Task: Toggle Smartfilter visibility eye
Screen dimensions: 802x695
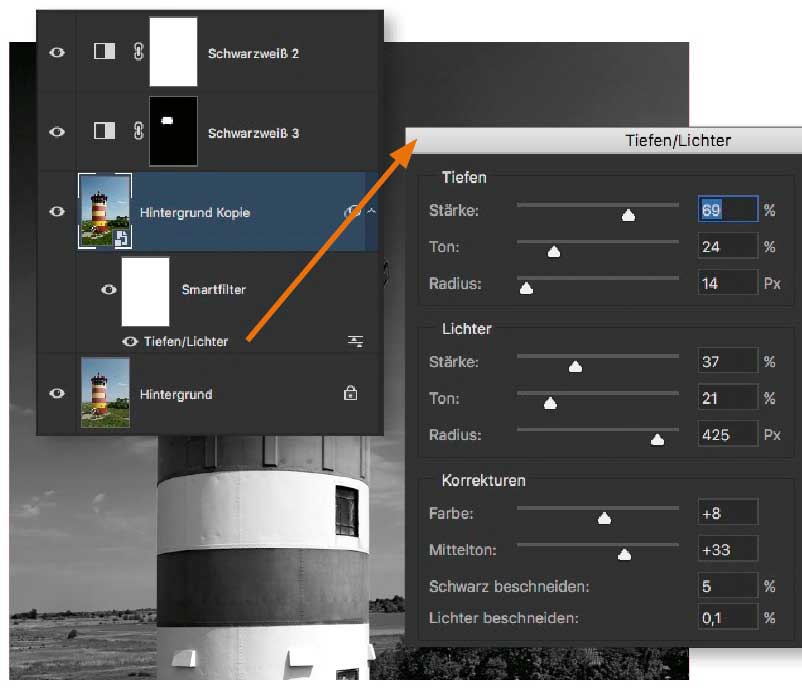Action: 108,290
